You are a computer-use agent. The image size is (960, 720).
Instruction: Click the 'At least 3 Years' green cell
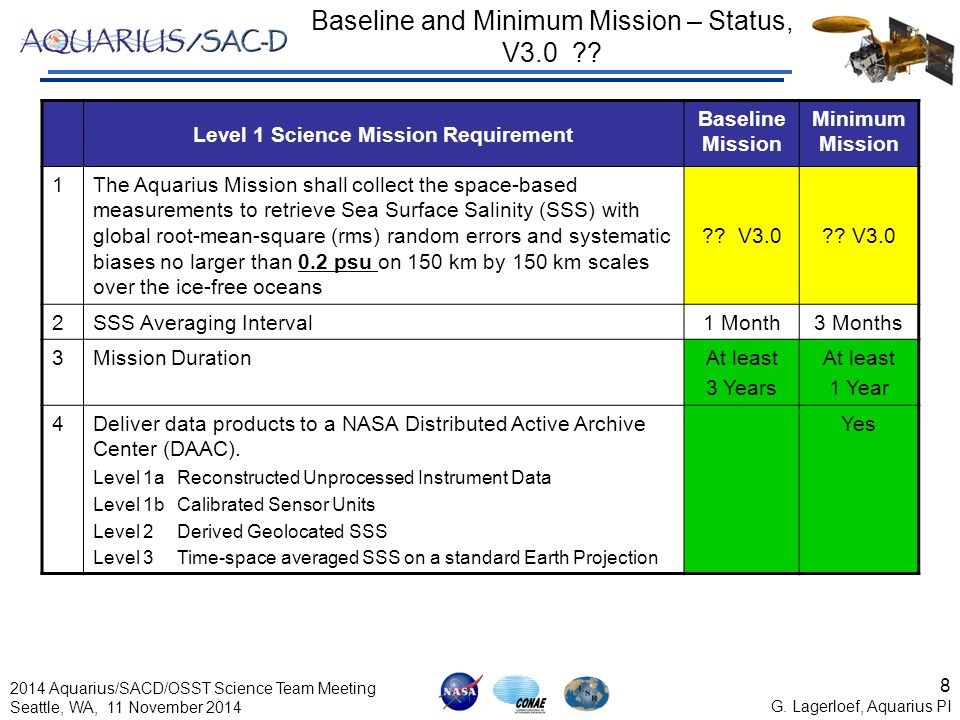point(741,372)
